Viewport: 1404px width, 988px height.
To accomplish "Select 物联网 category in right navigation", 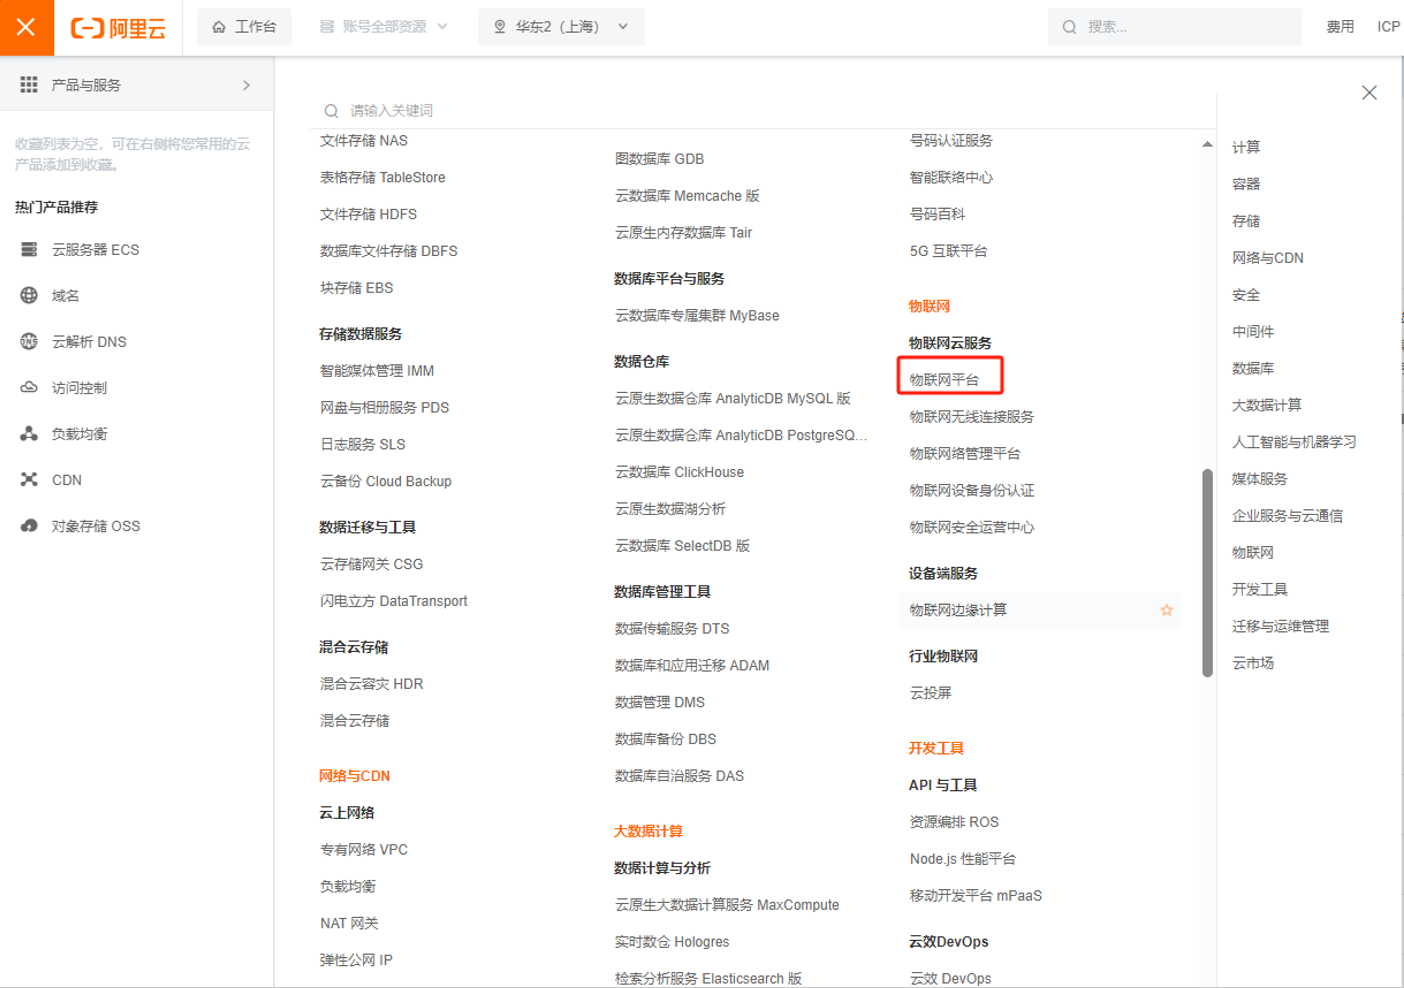I will 1252,552.
